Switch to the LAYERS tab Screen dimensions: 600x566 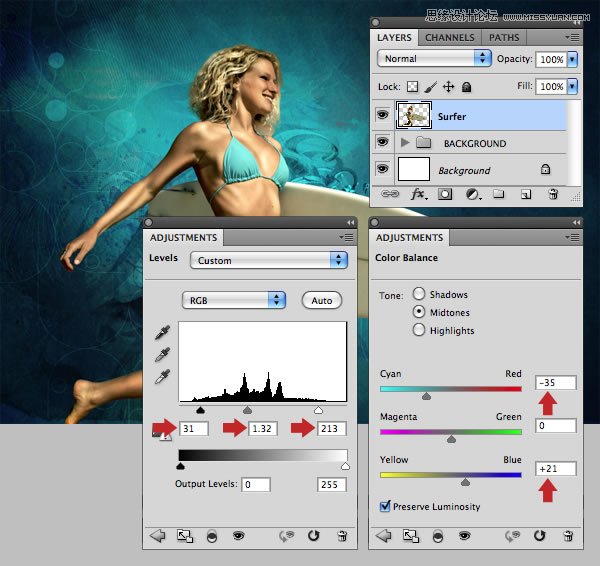pos(394,38)
